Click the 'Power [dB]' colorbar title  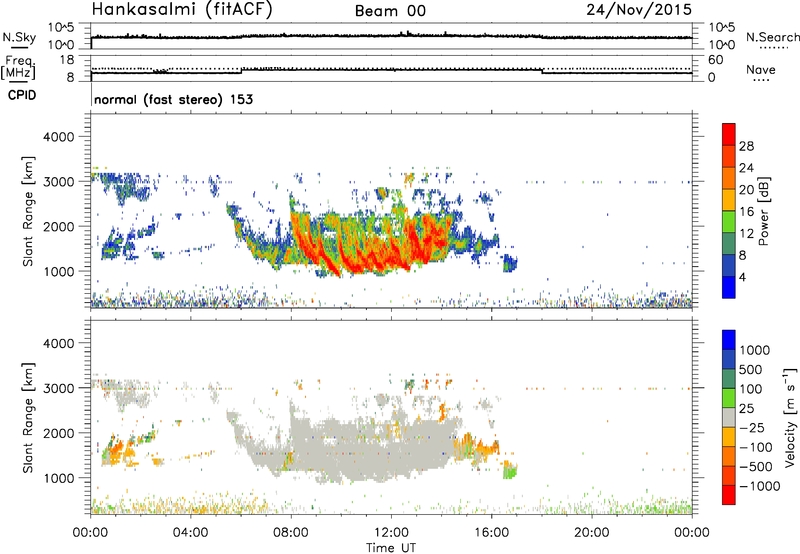(763, 211)
